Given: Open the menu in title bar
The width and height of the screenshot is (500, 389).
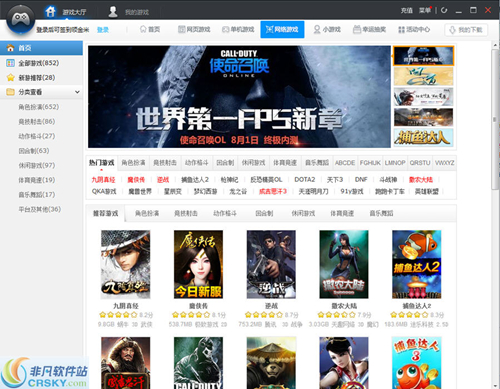Looking at the screenshot, I should point(425,10).
